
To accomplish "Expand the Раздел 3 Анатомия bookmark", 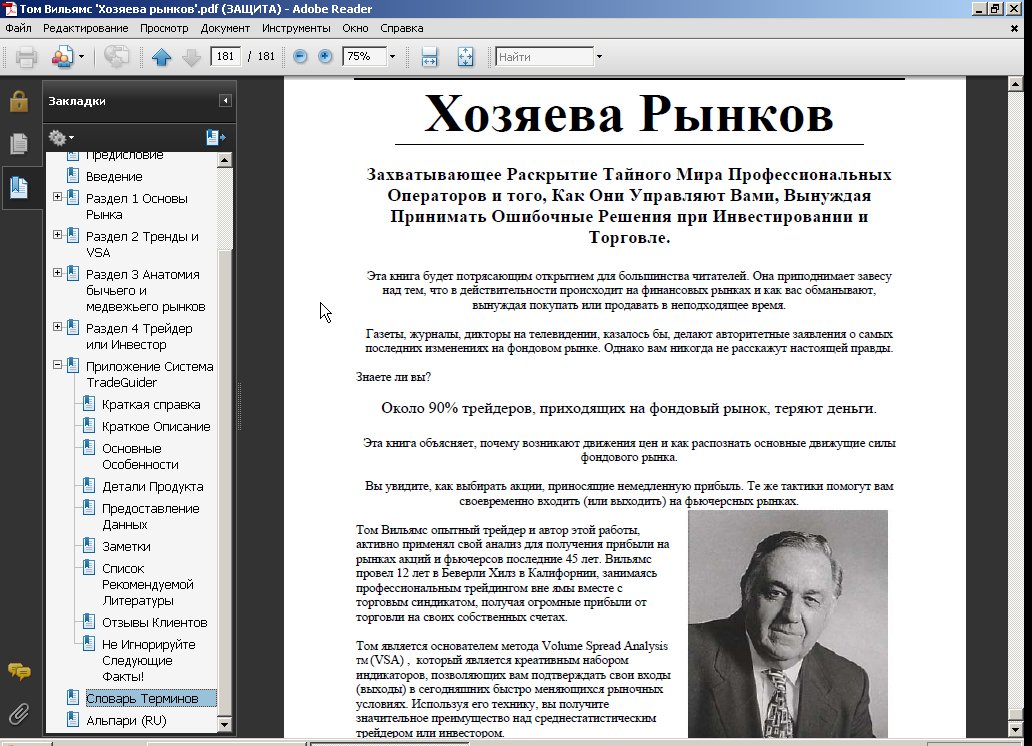I will (x=57, y=273).
